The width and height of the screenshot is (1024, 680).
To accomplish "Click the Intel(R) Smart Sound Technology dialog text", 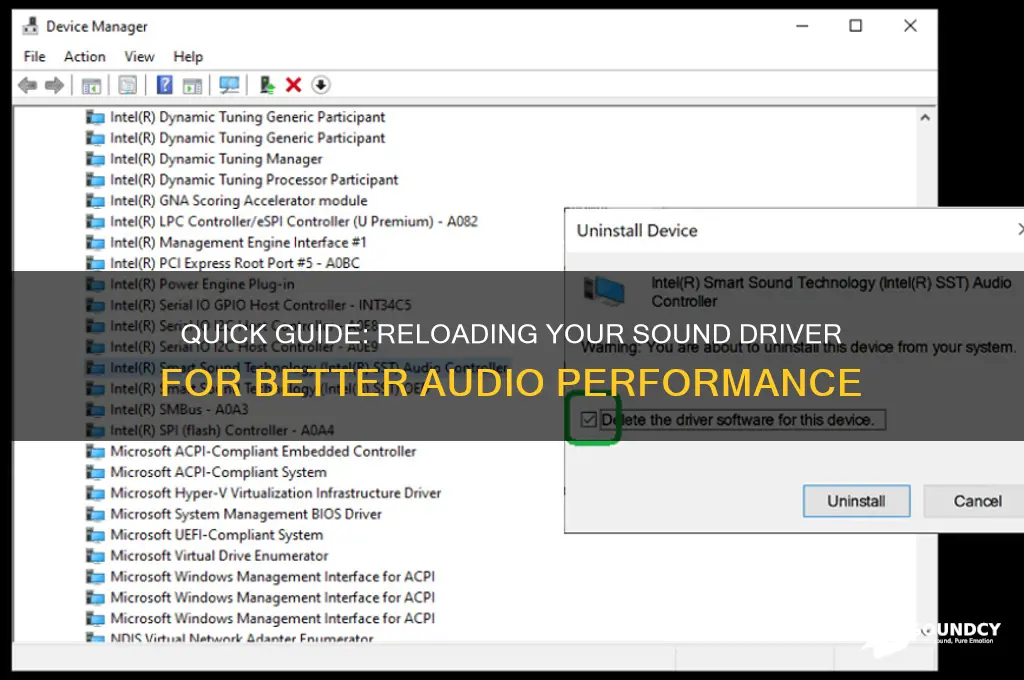I will 831,292.
